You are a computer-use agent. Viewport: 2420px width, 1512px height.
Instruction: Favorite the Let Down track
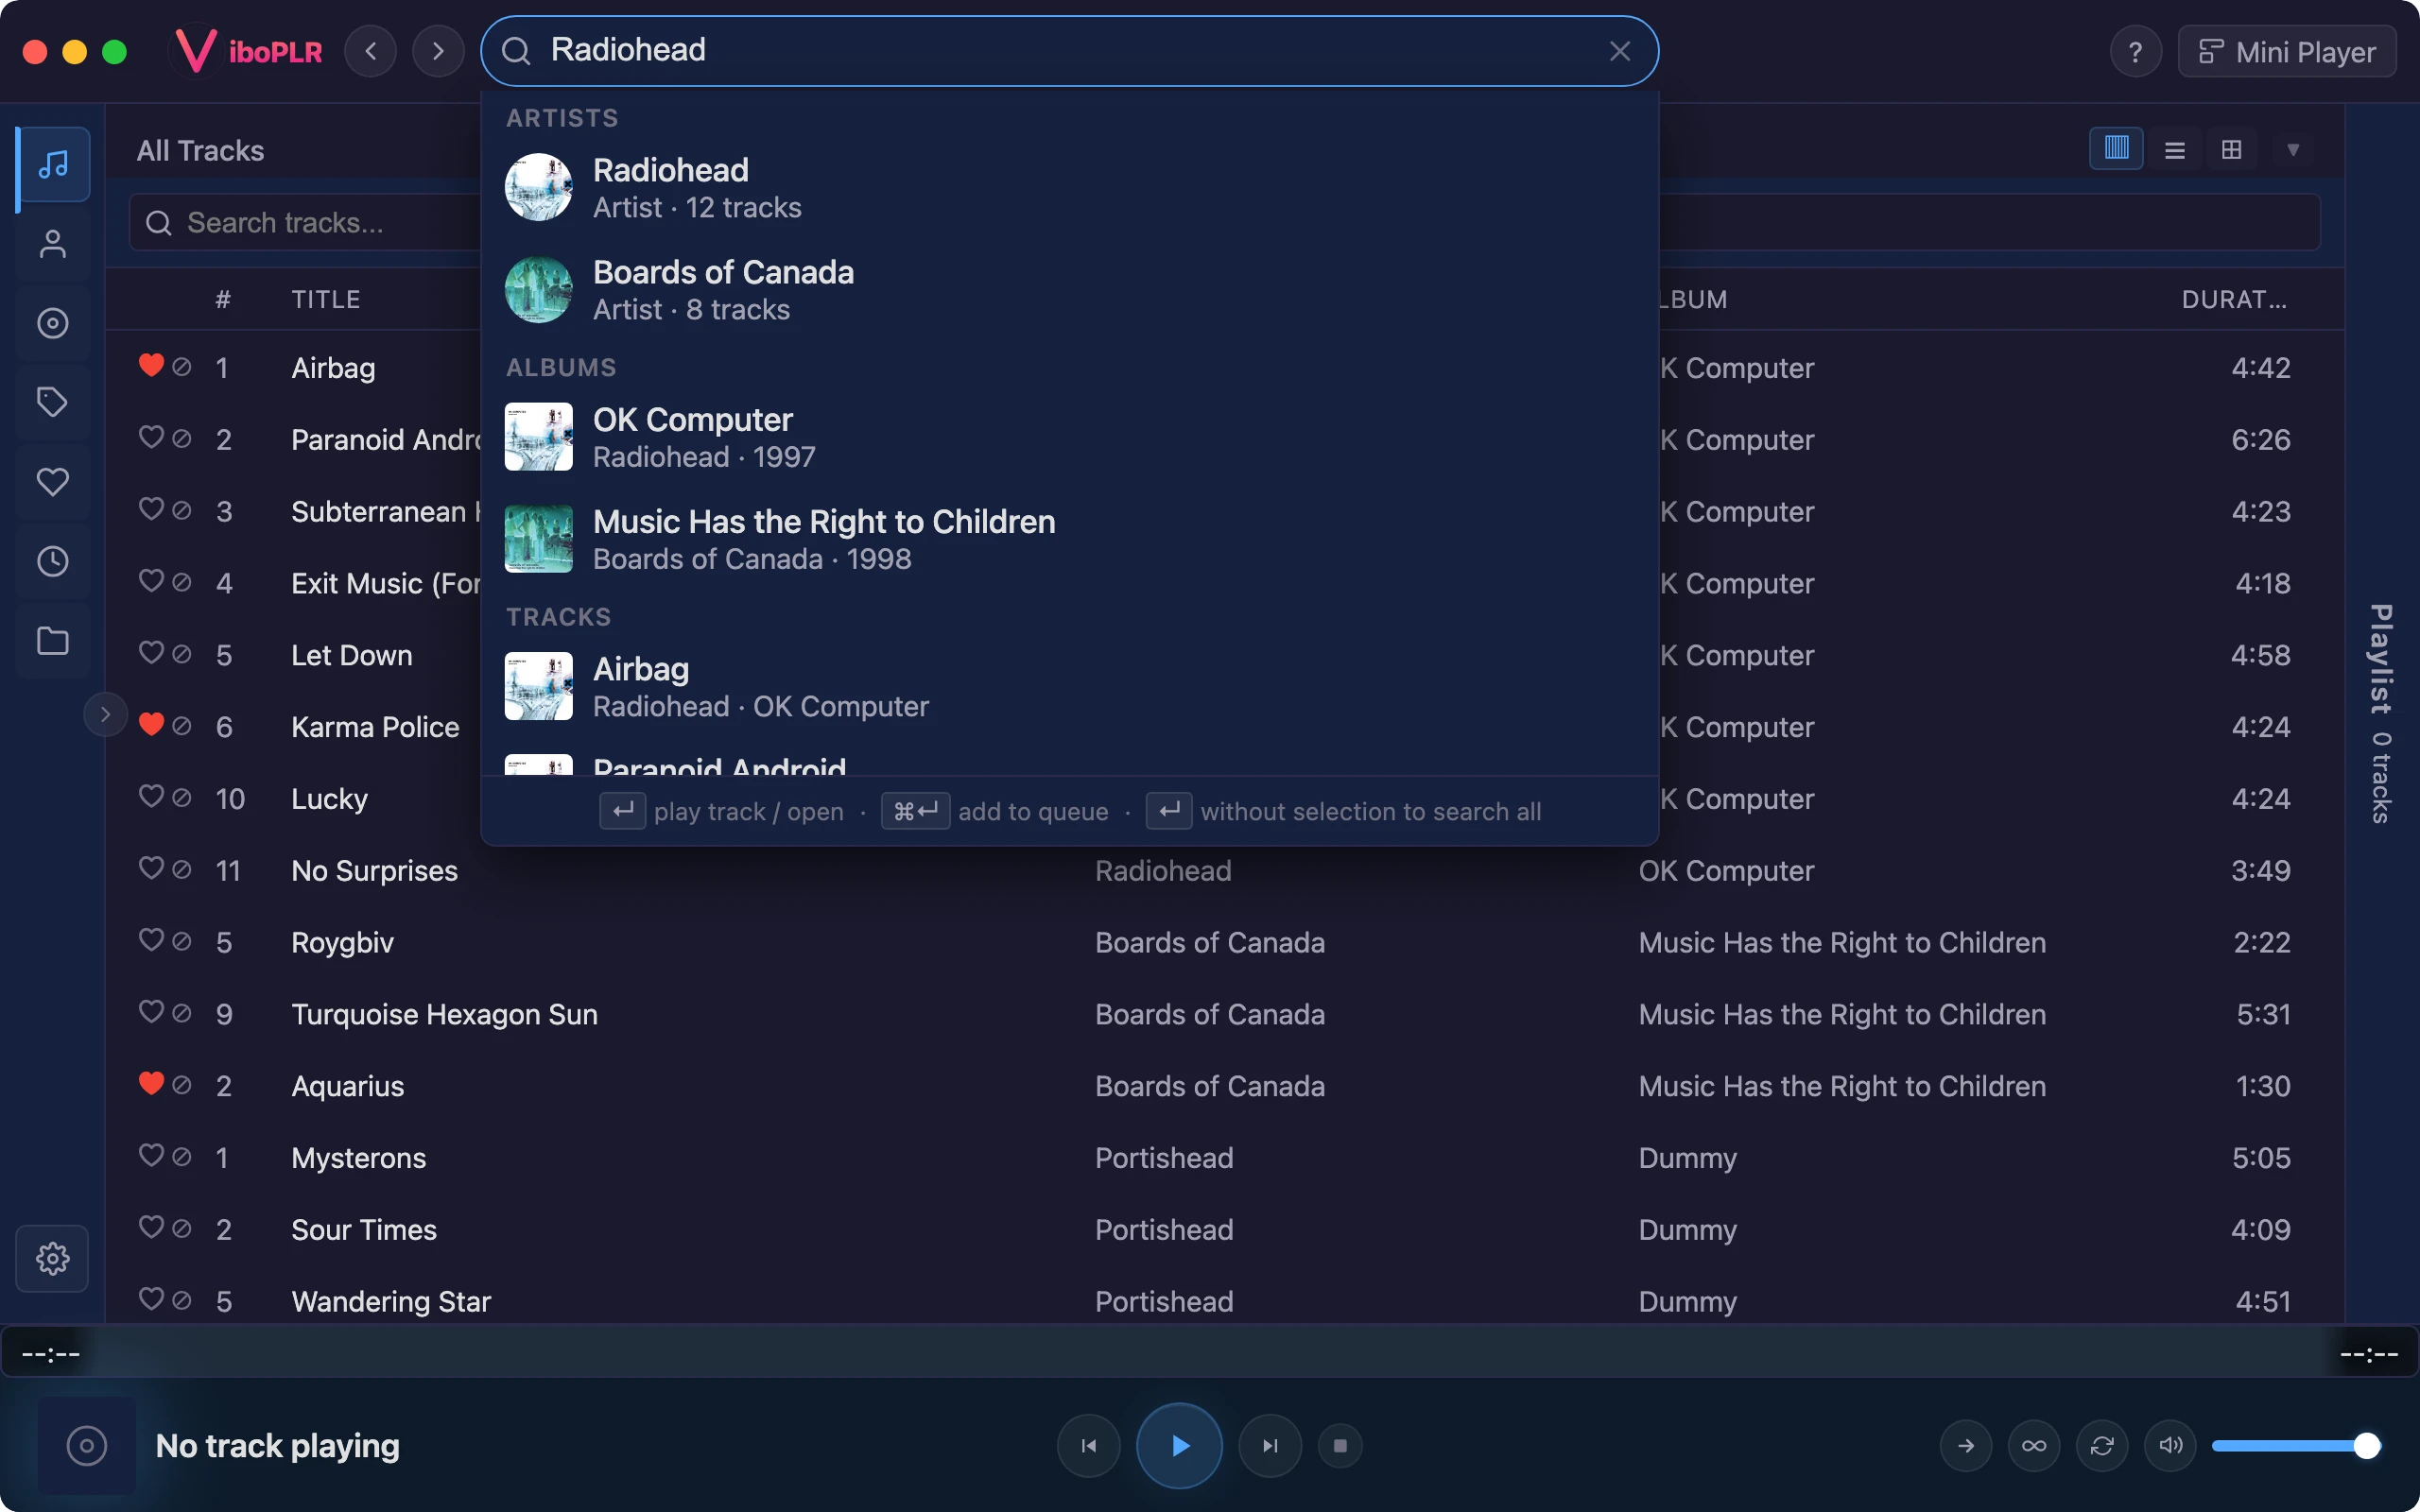pyautogui.click(x=151, y=653)
